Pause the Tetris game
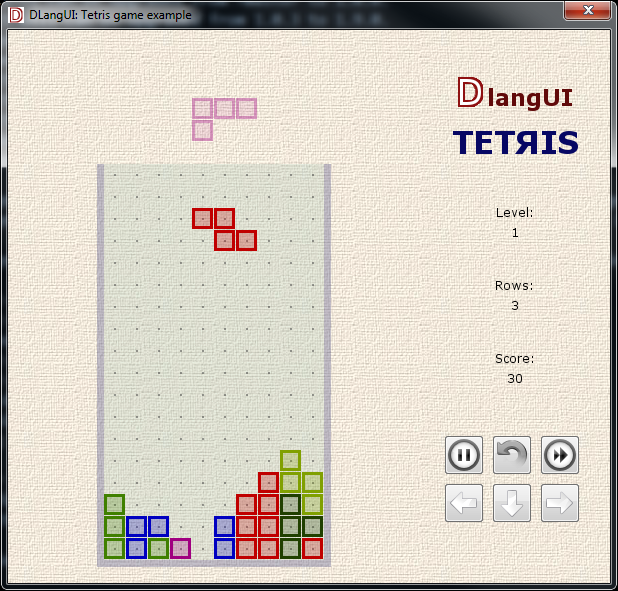Screen dimensions: 618x591 (464, 455)
